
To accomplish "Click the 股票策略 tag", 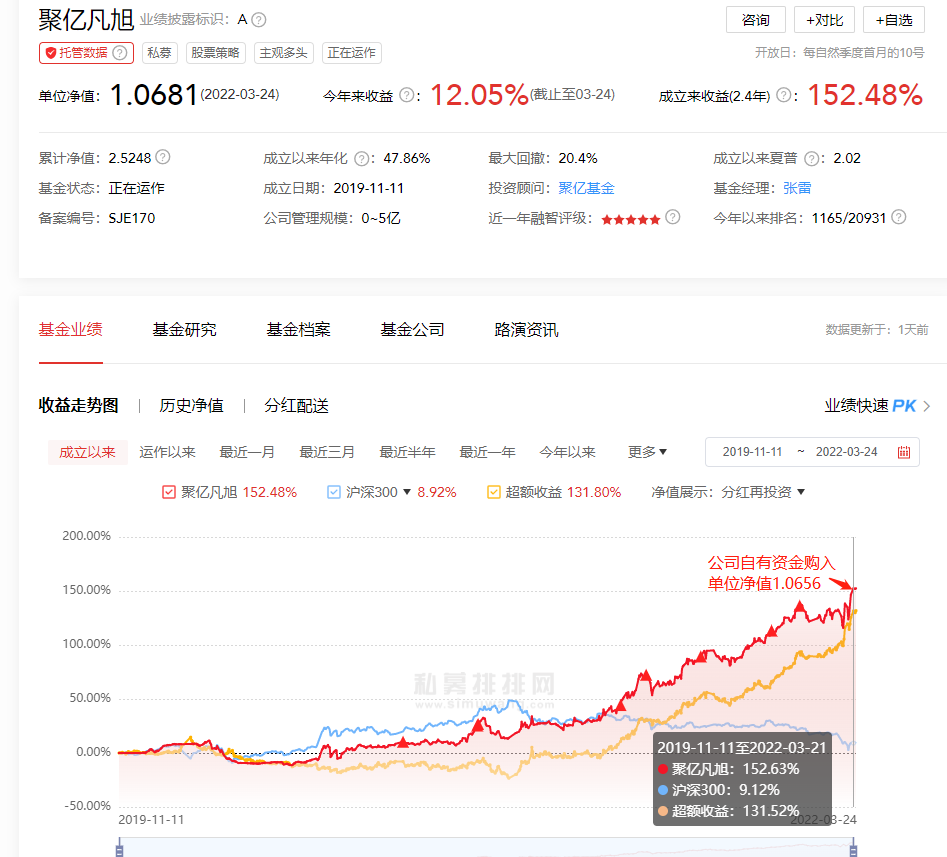I will [x=216, y=53].
